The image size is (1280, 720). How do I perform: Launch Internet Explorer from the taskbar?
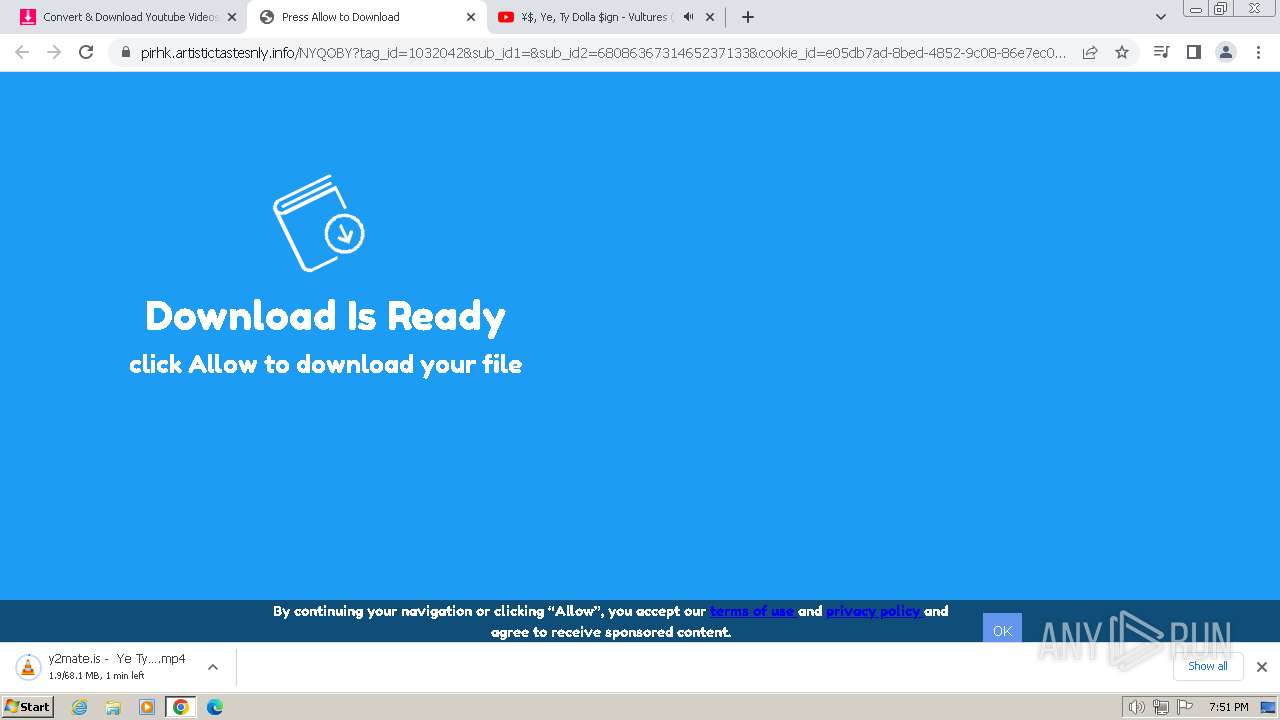pos(79,707)
